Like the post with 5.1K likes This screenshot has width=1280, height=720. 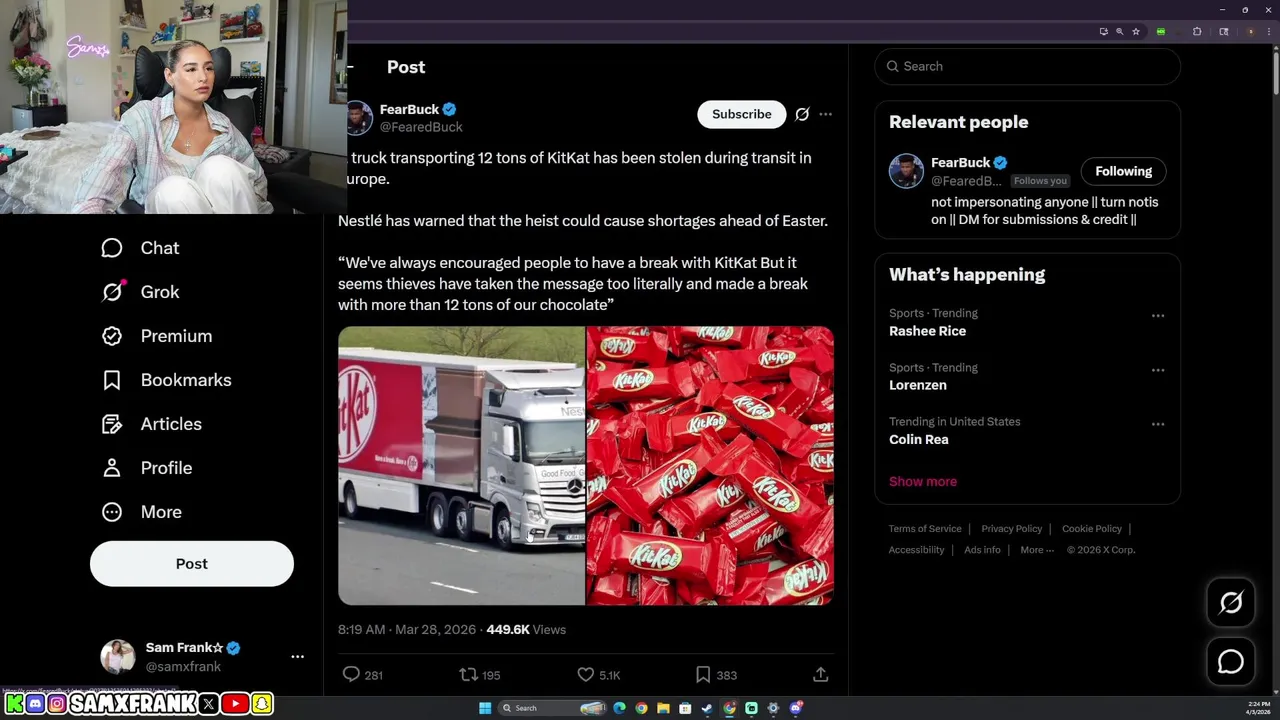[586, 675]
